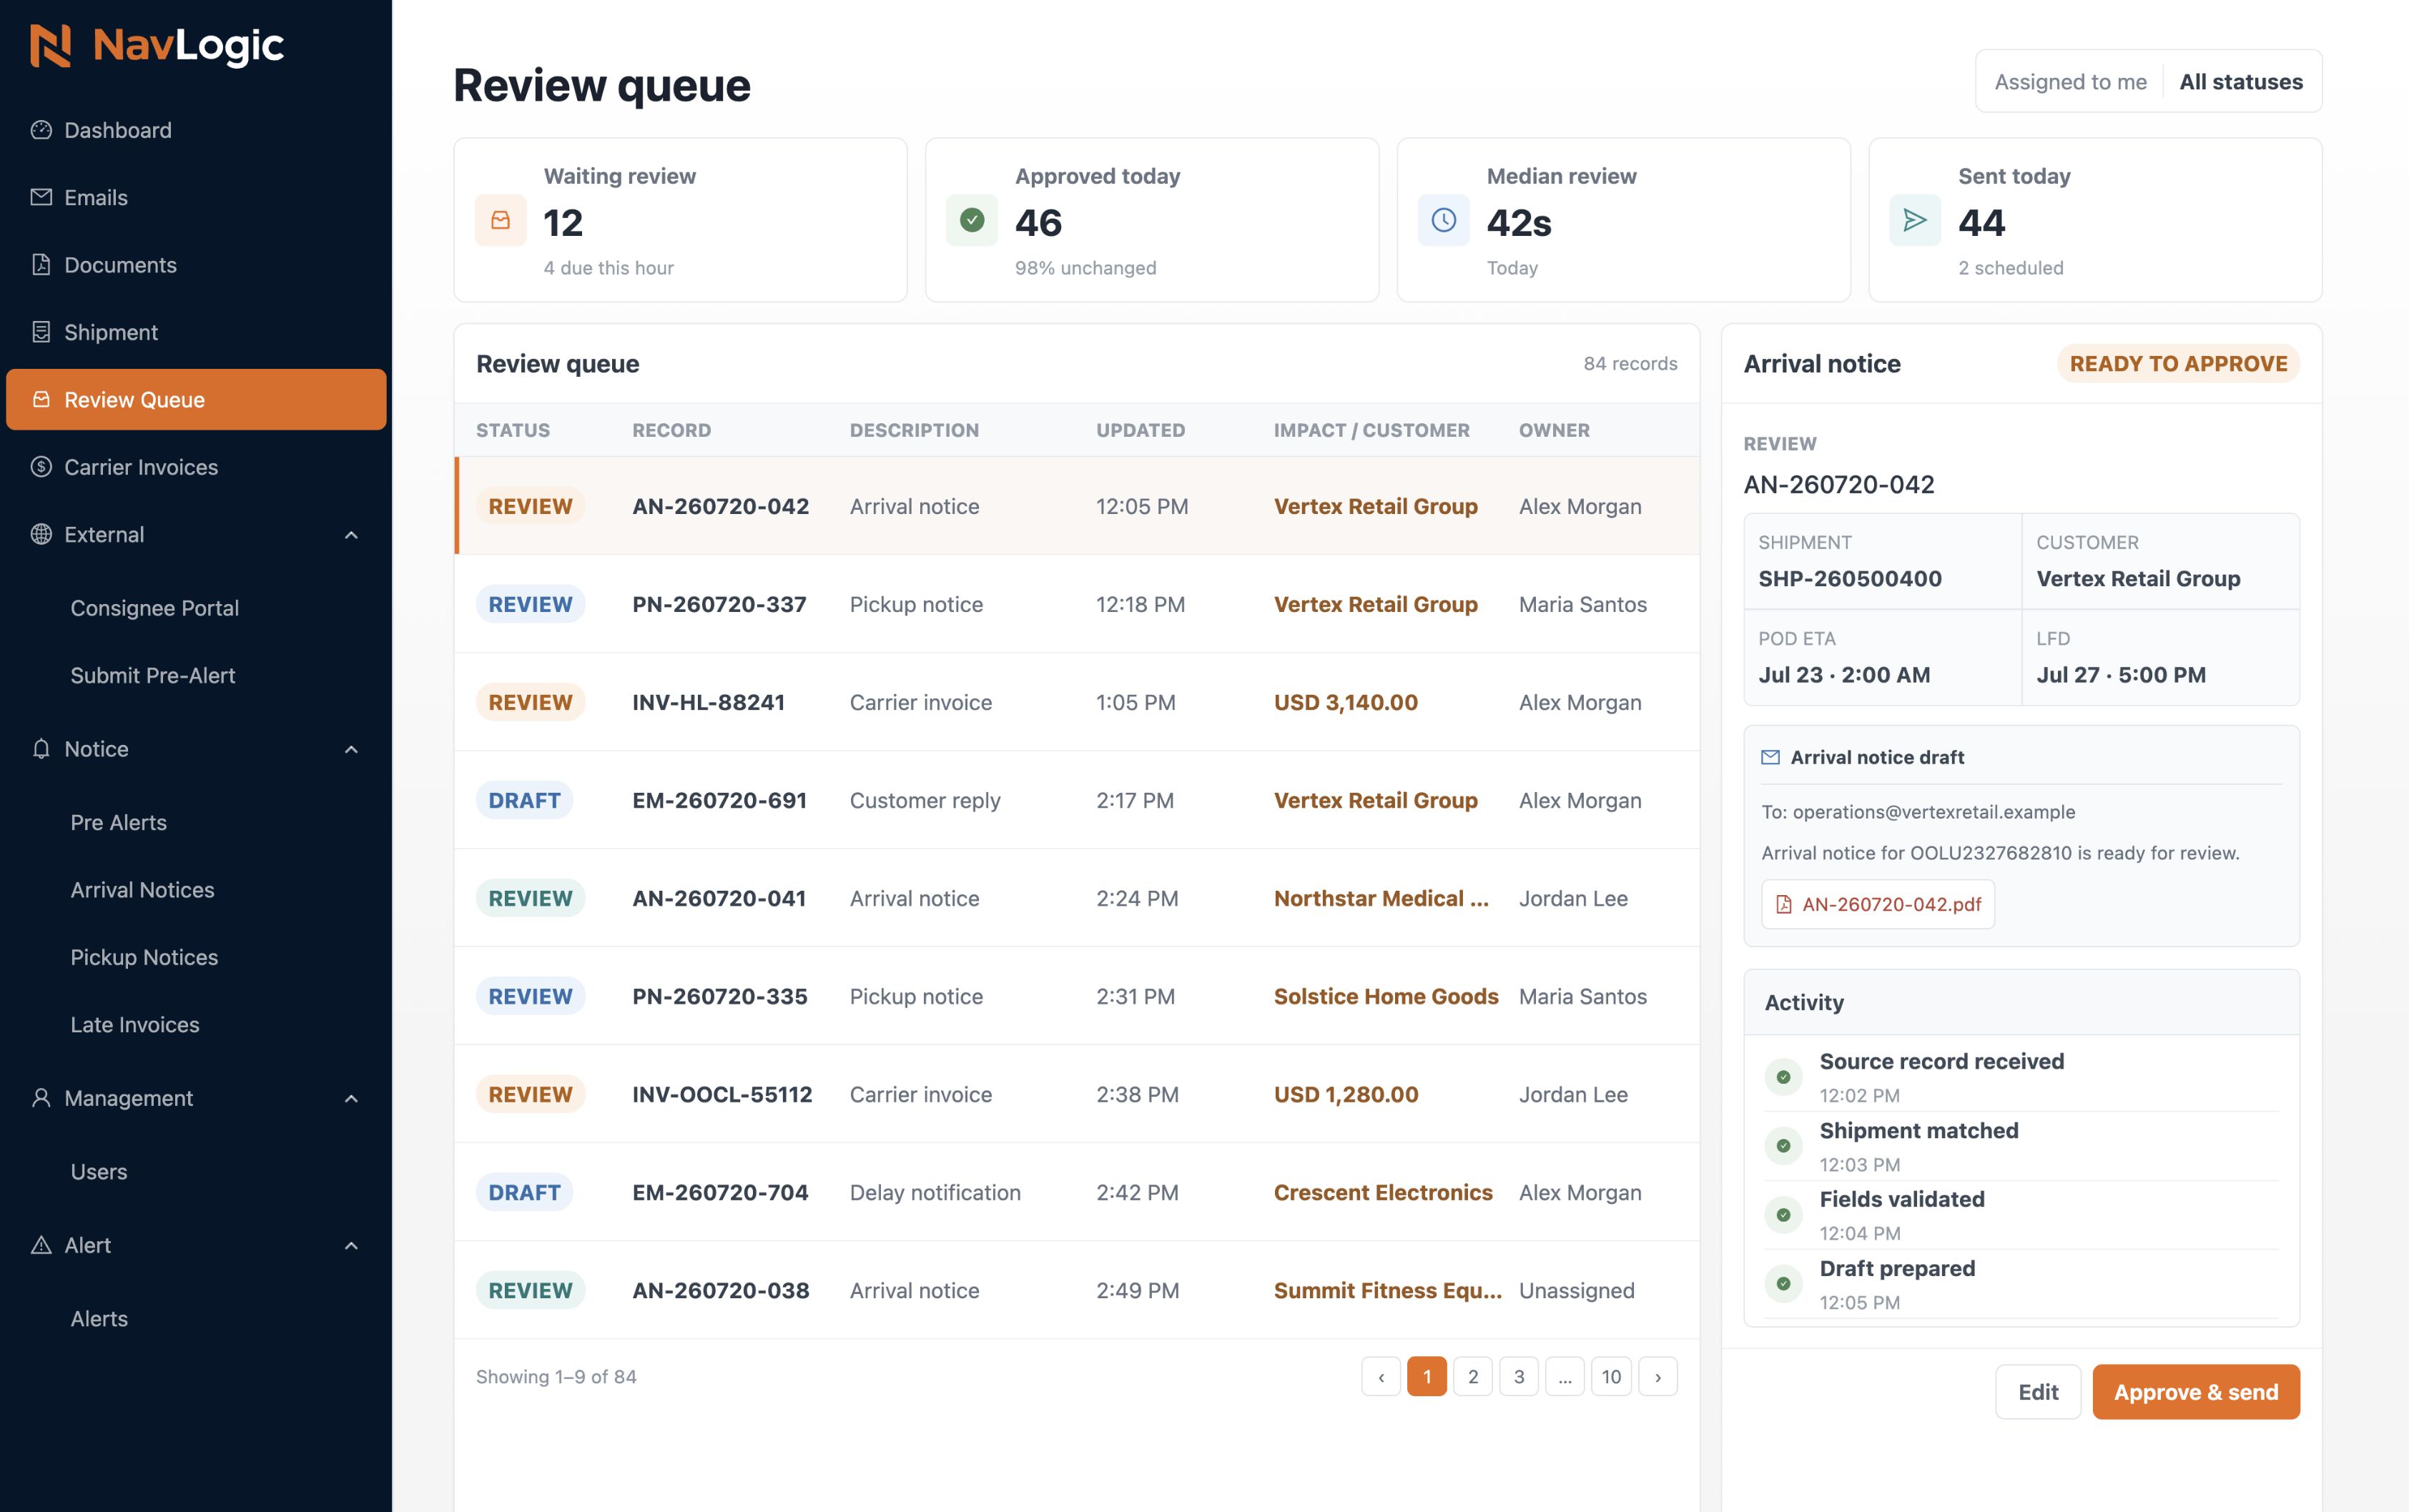The height and width of the screenshot is (1512, 2409).
Task: Click the Approve & send button
Action: pos(2196,1391)
